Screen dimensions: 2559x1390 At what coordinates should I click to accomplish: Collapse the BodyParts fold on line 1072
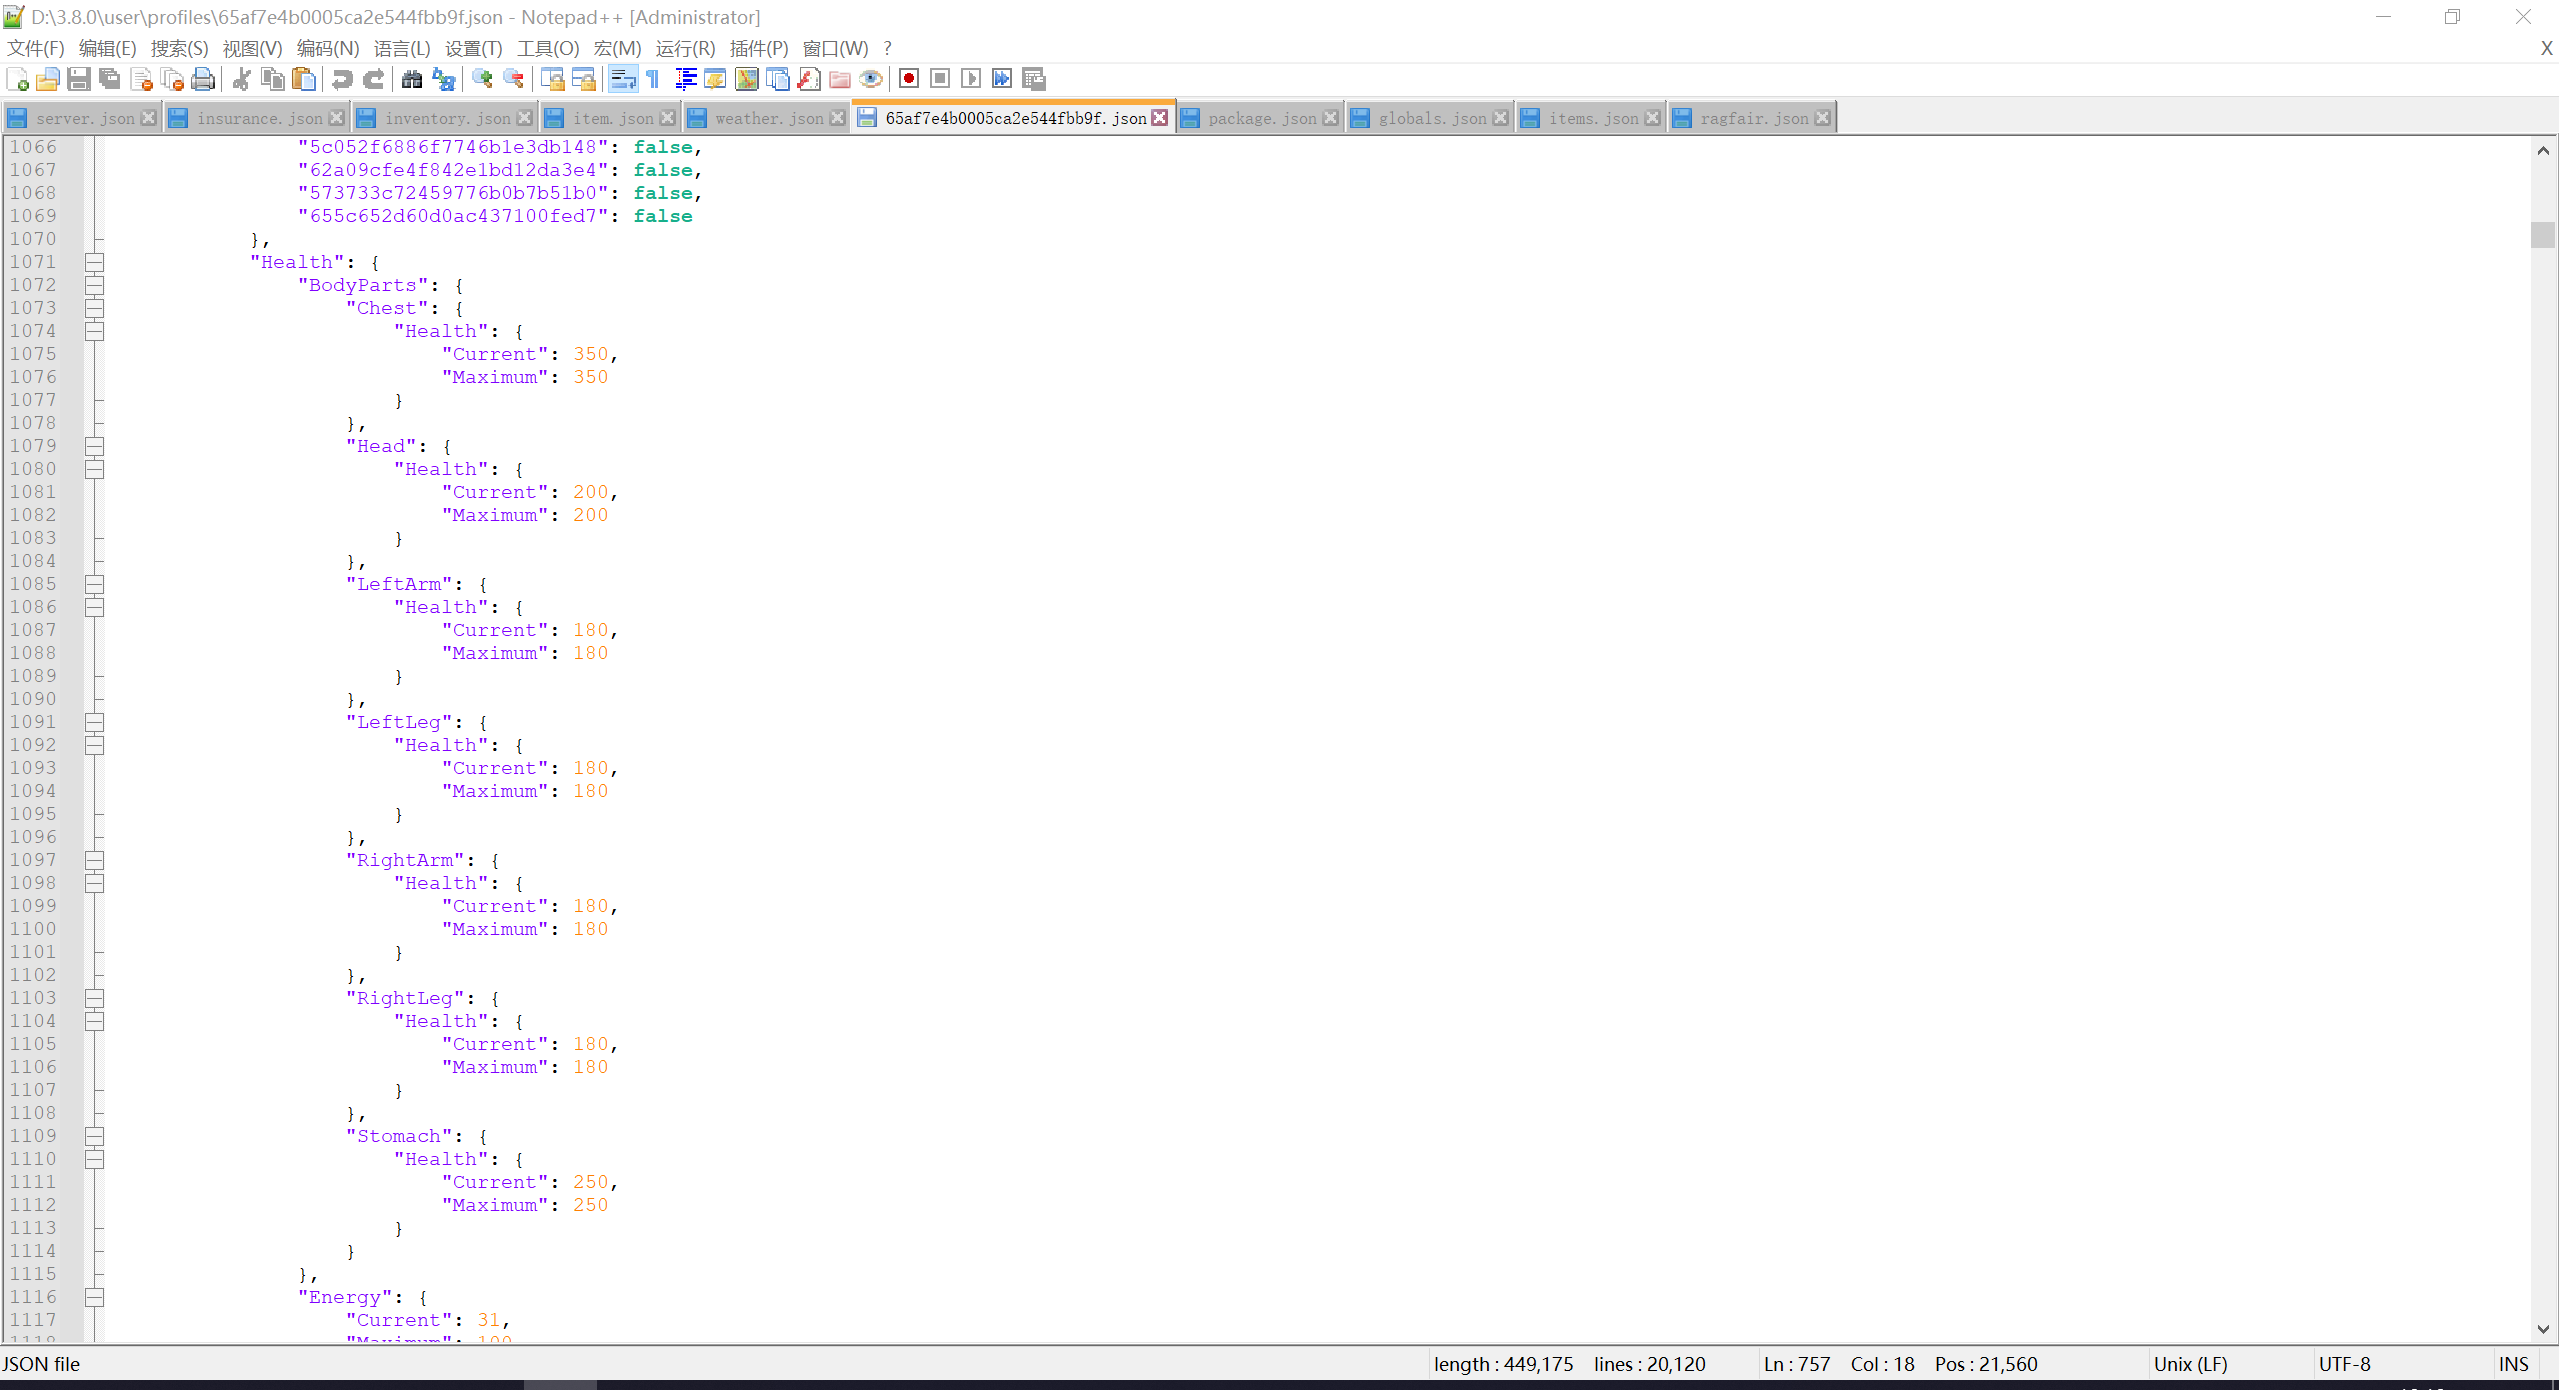95,285
